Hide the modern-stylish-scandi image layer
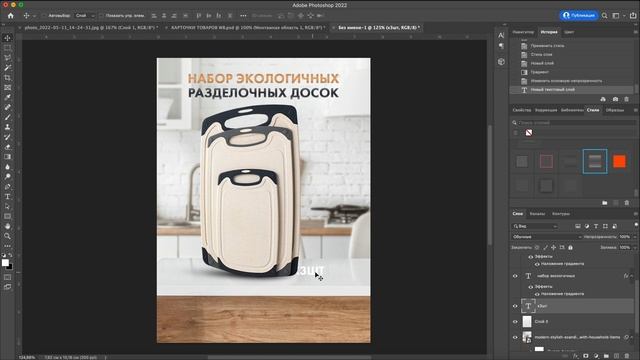 (515, 337)
